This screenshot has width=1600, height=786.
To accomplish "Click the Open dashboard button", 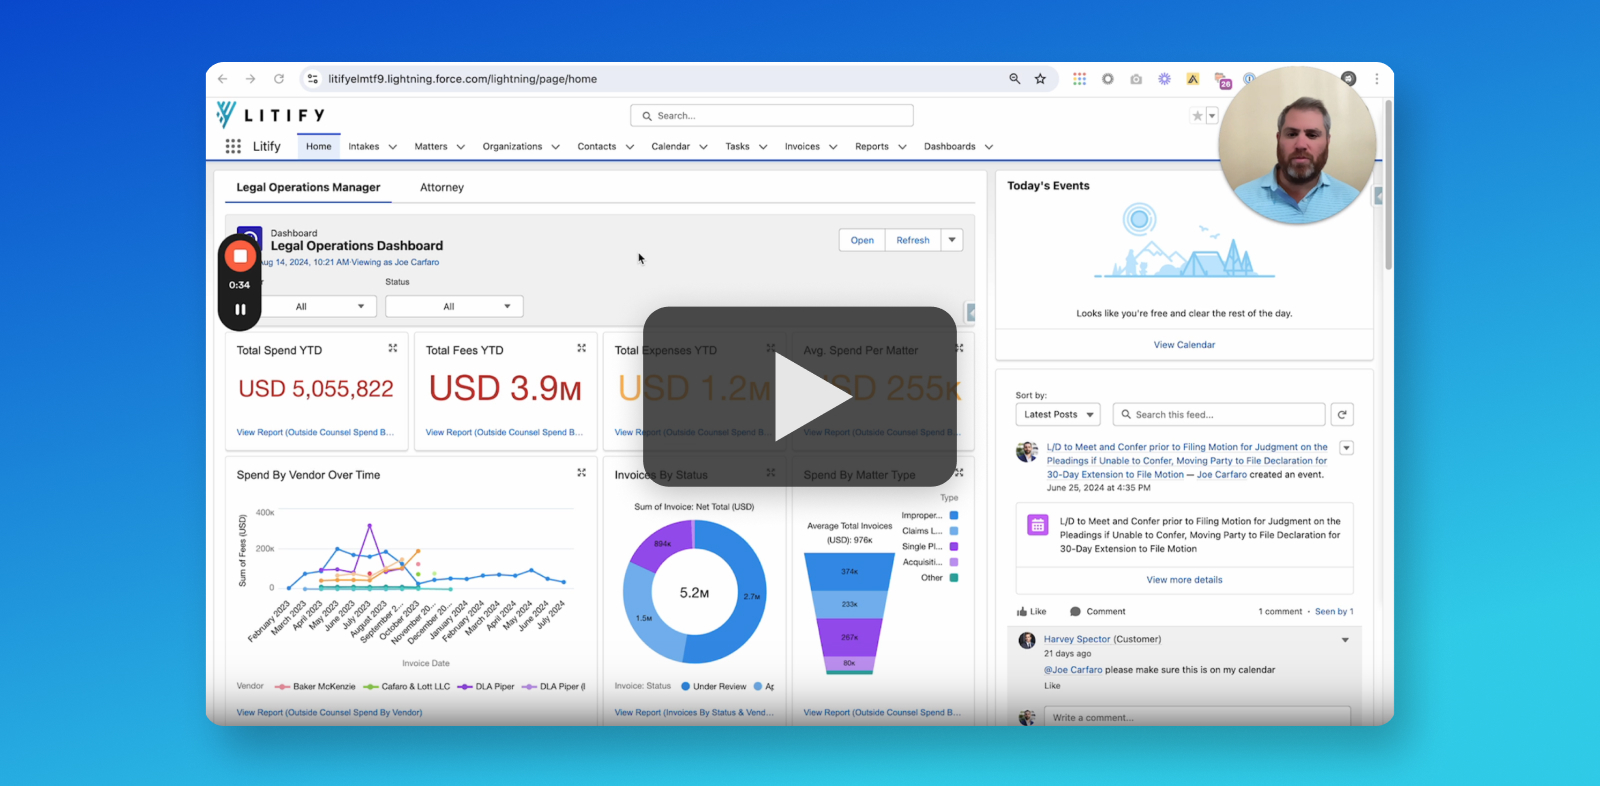I will (x=862, y=240).
